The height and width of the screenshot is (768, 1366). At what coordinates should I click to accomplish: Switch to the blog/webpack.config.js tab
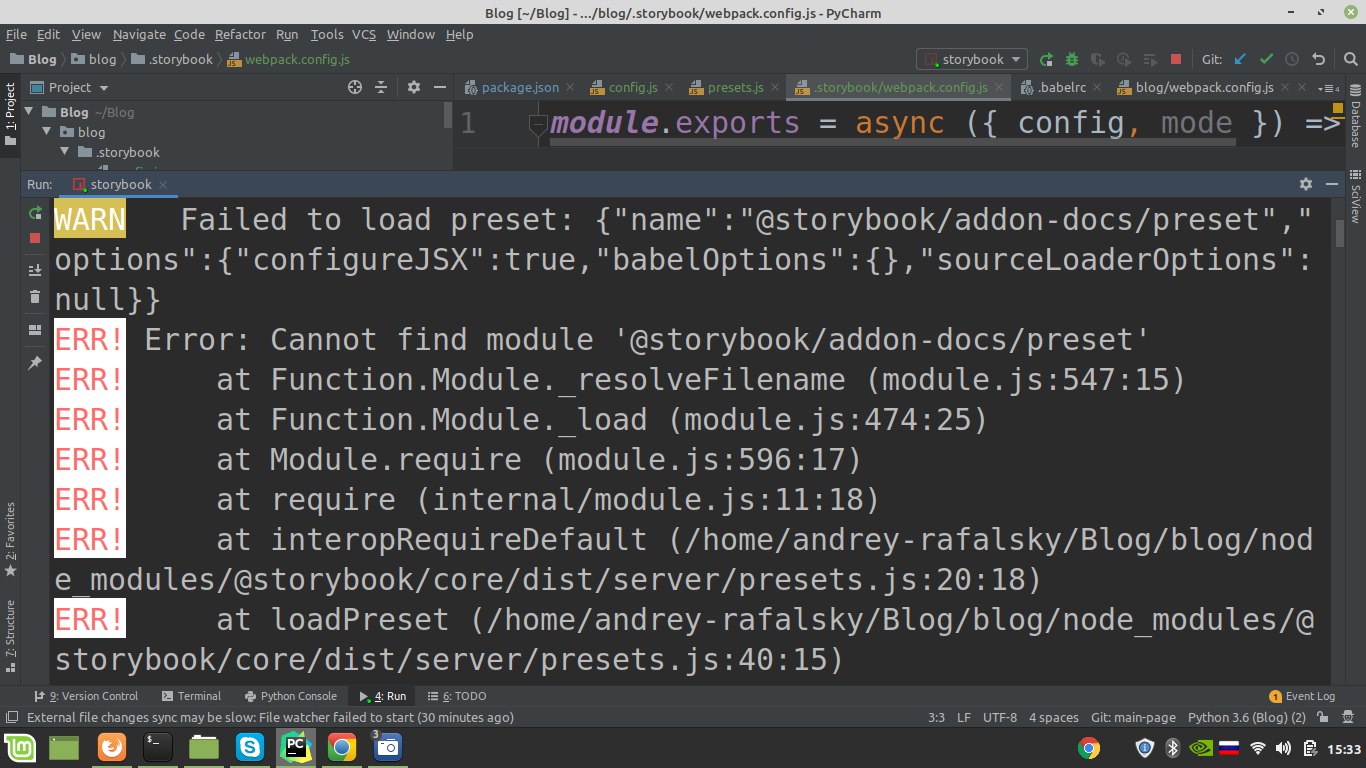click(x=1204, y=88)
